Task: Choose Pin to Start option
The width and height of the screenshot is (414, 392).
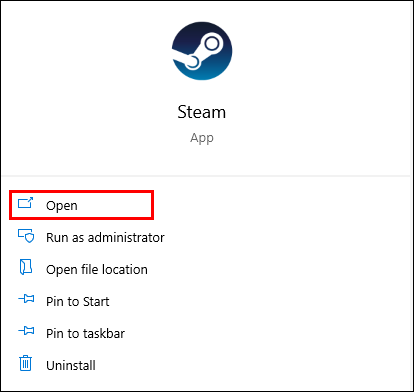Action: coord(78,302)
